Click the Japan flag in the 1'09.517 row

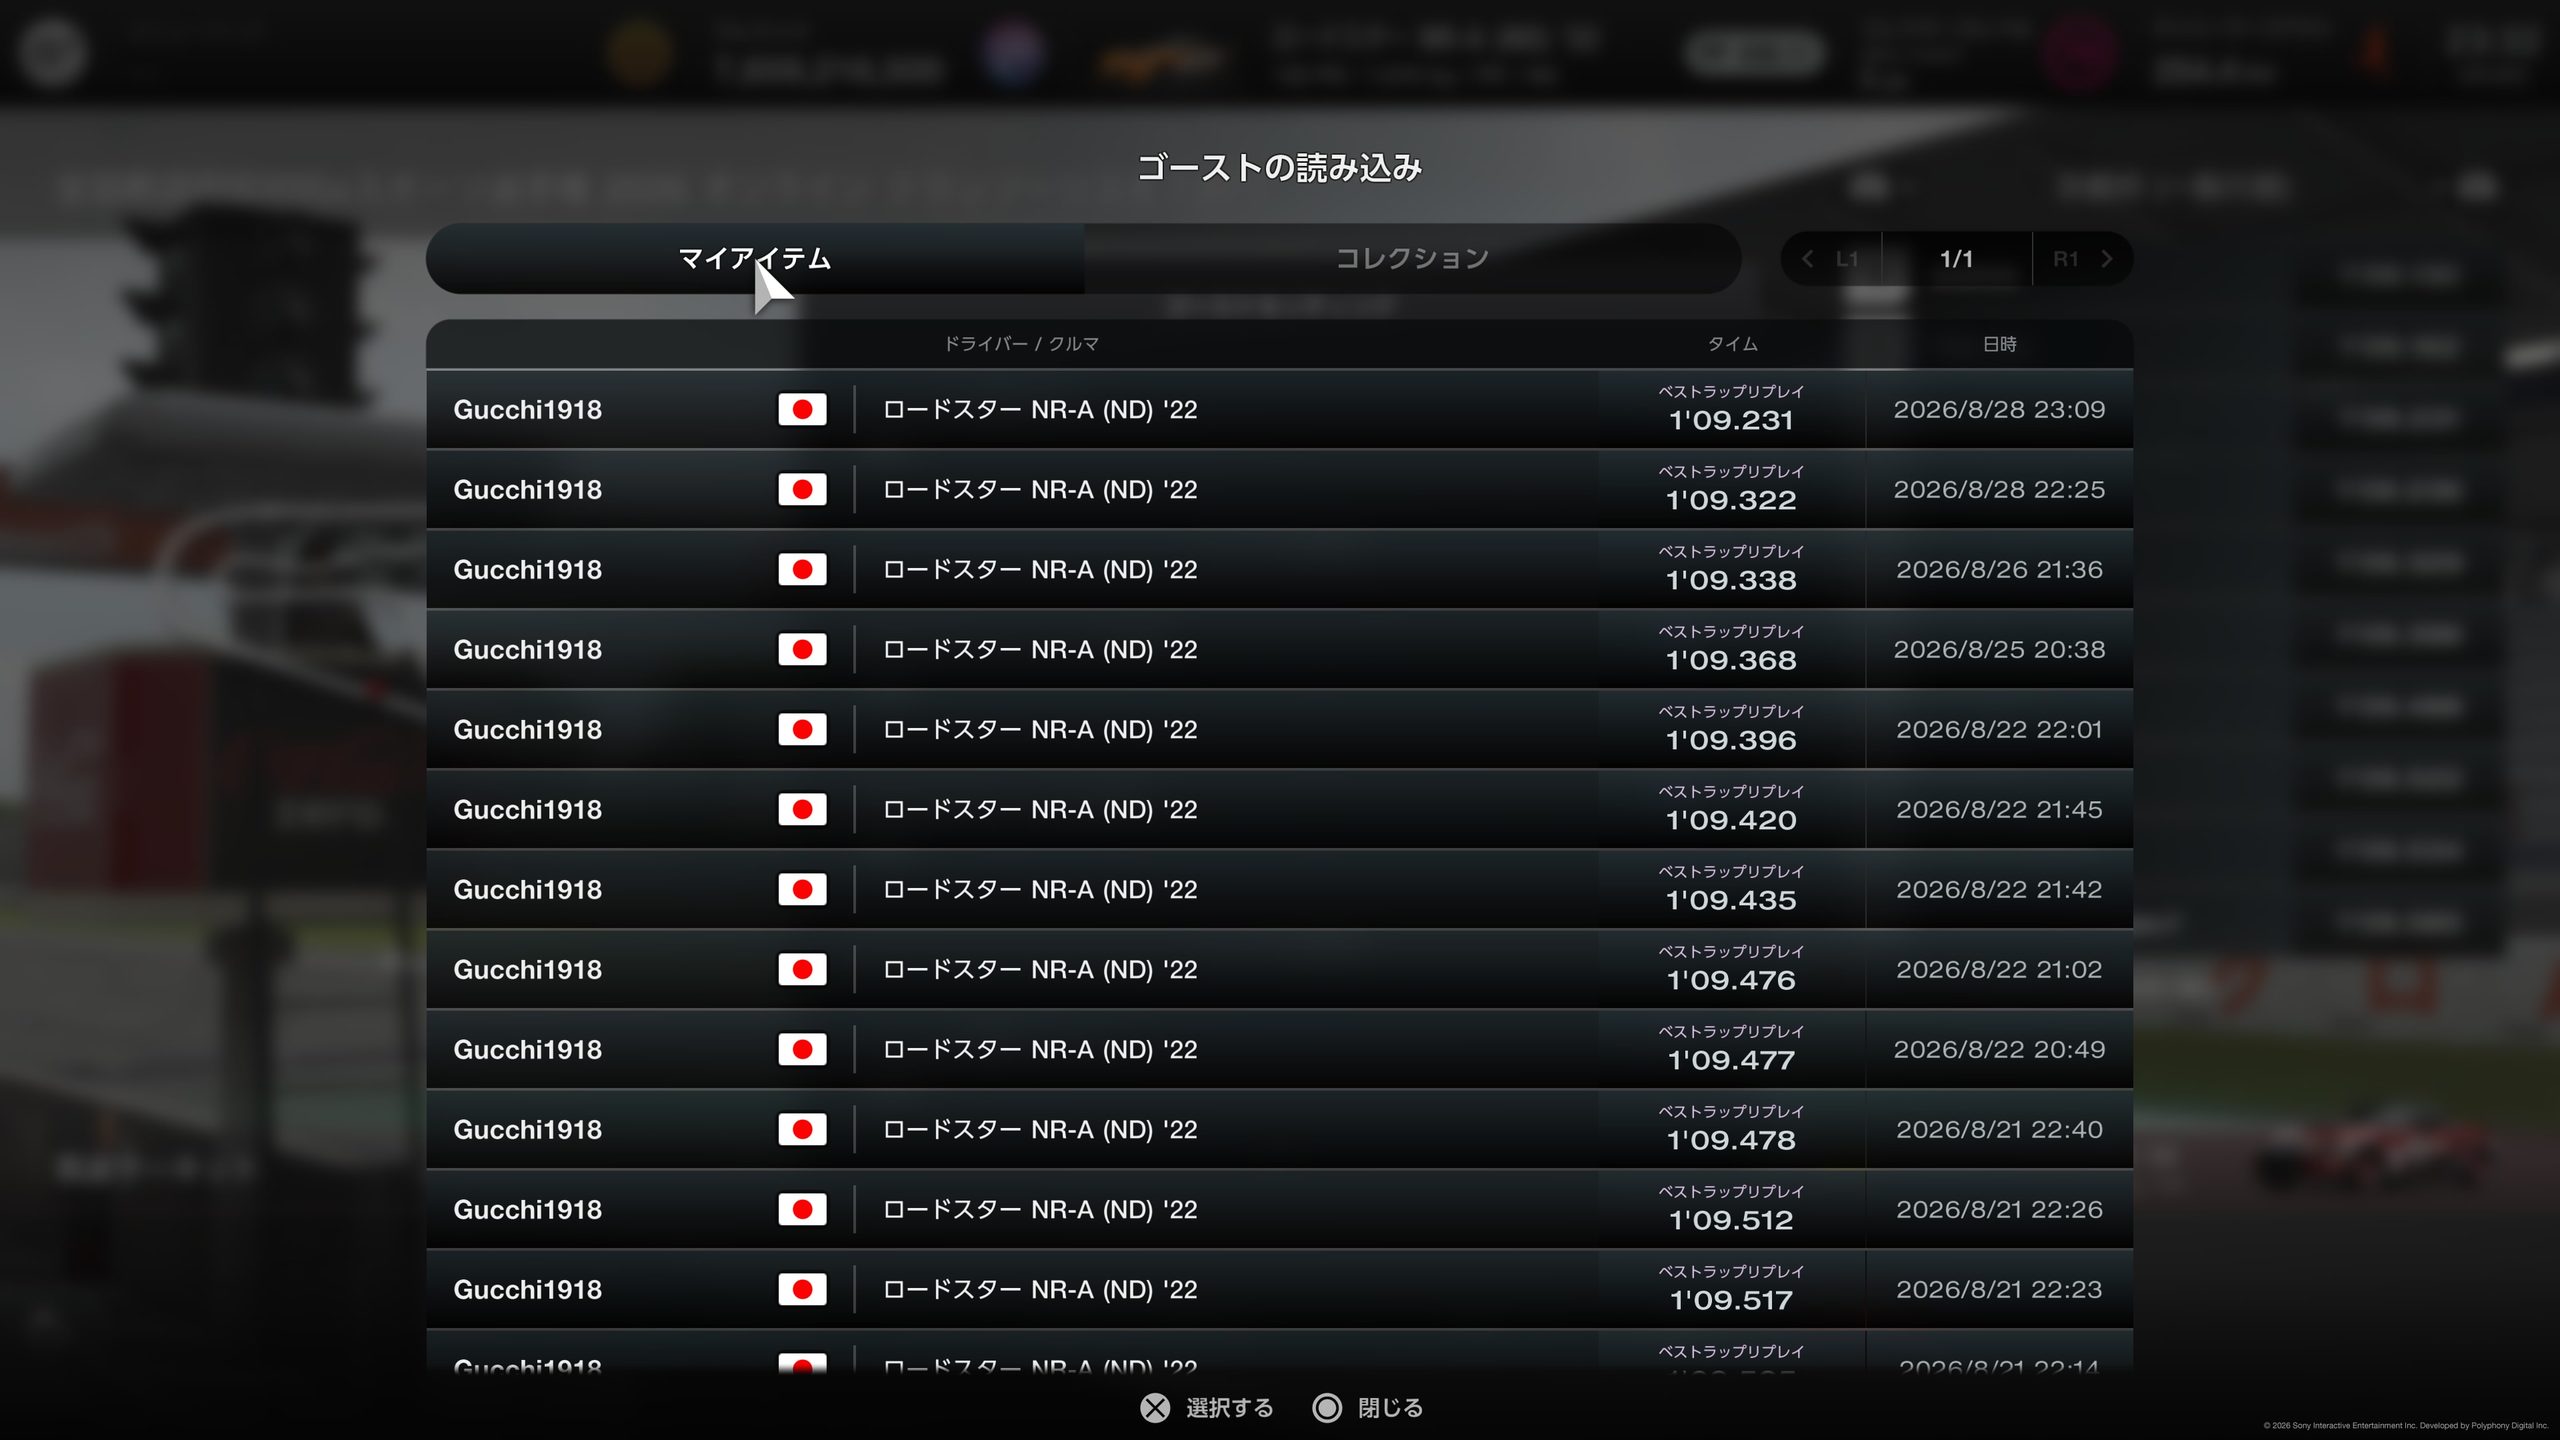coord(802,1289)
